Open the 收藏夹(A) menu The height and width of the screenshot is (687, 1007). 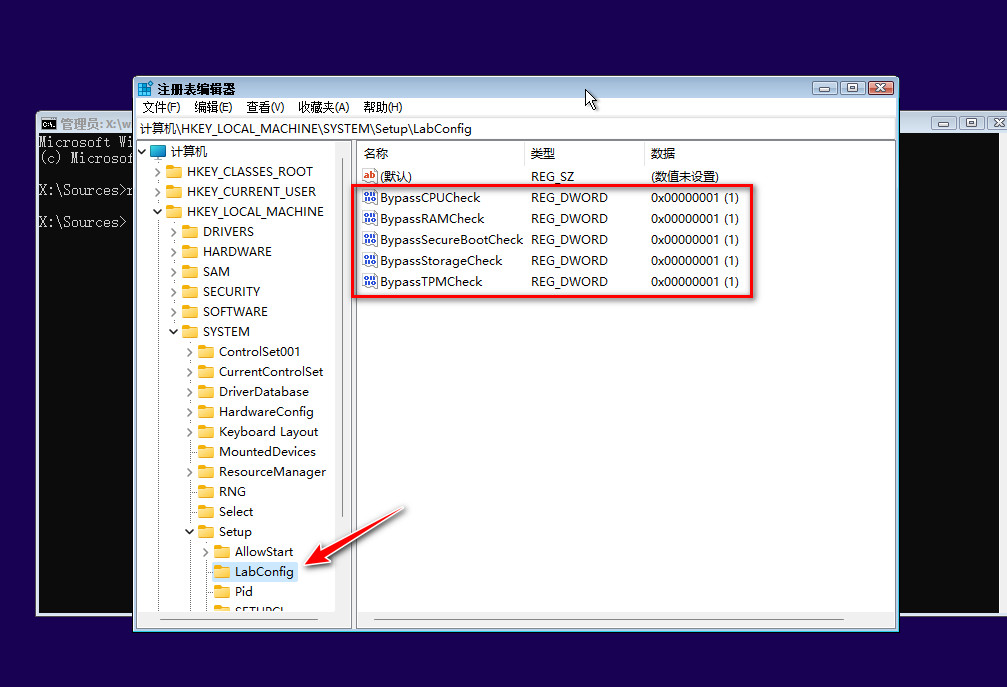point(324,107)
